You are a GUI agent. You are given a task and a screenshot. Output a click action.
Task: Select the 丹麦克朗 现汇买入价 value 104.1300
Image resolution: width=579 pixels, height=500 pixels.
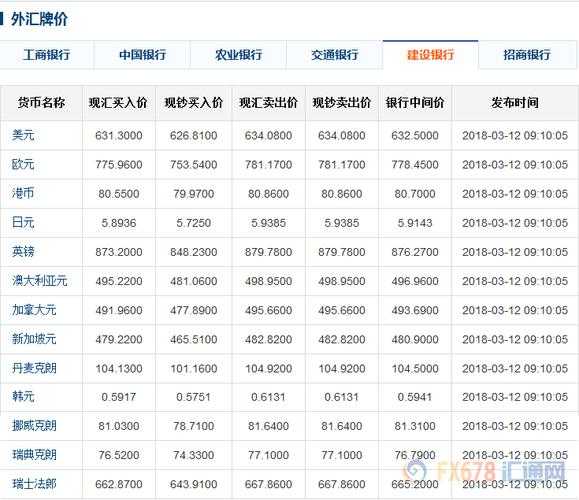[119, 369]
